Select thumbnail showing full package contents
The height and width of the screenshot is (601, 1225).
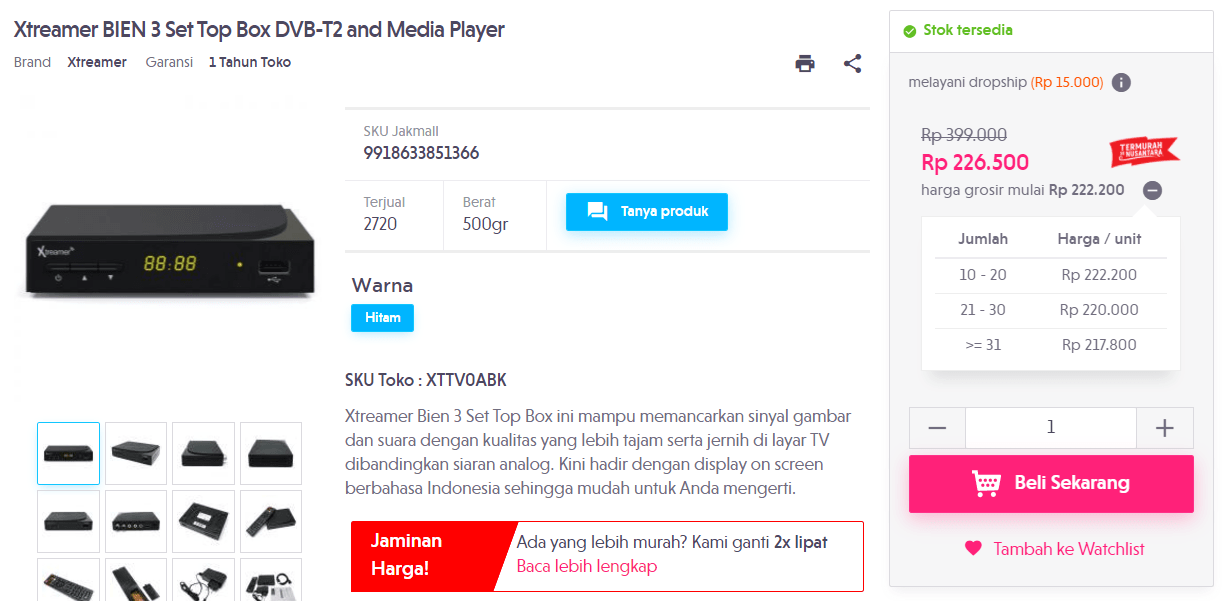click(x=270, y=580)
